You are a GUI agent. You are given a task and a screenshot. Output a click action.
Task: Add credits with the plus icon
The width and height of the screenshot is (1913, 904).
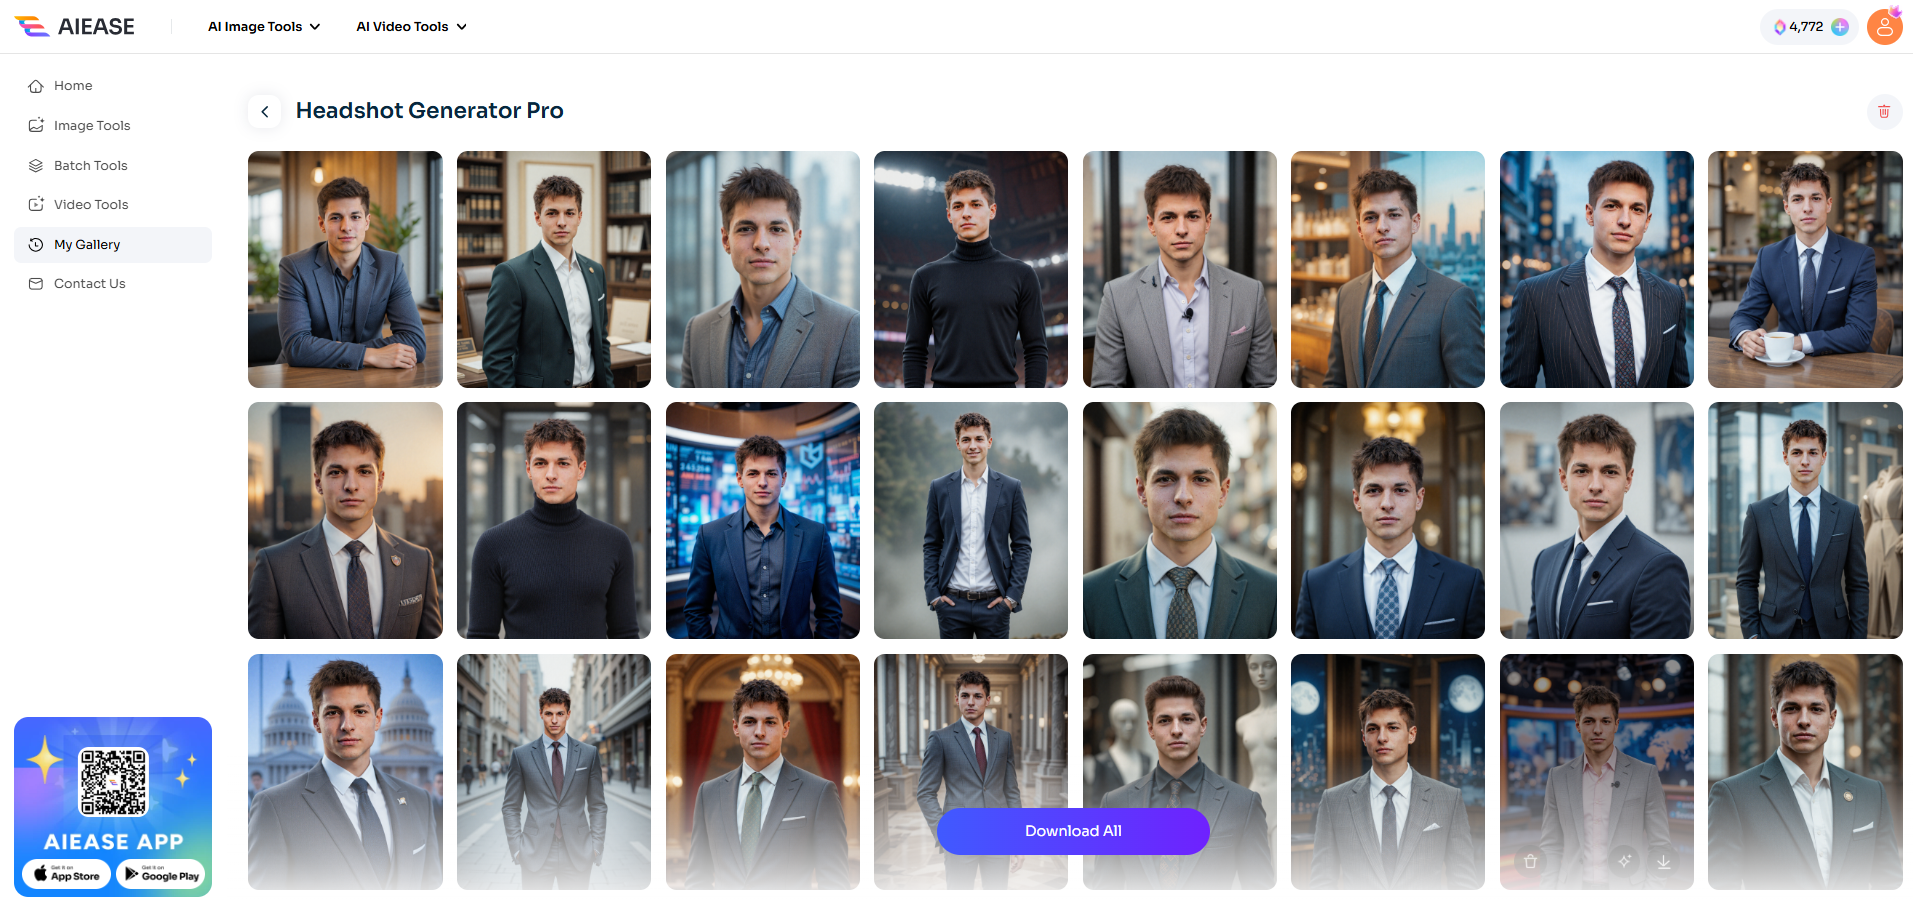(x=1839, y=27)
